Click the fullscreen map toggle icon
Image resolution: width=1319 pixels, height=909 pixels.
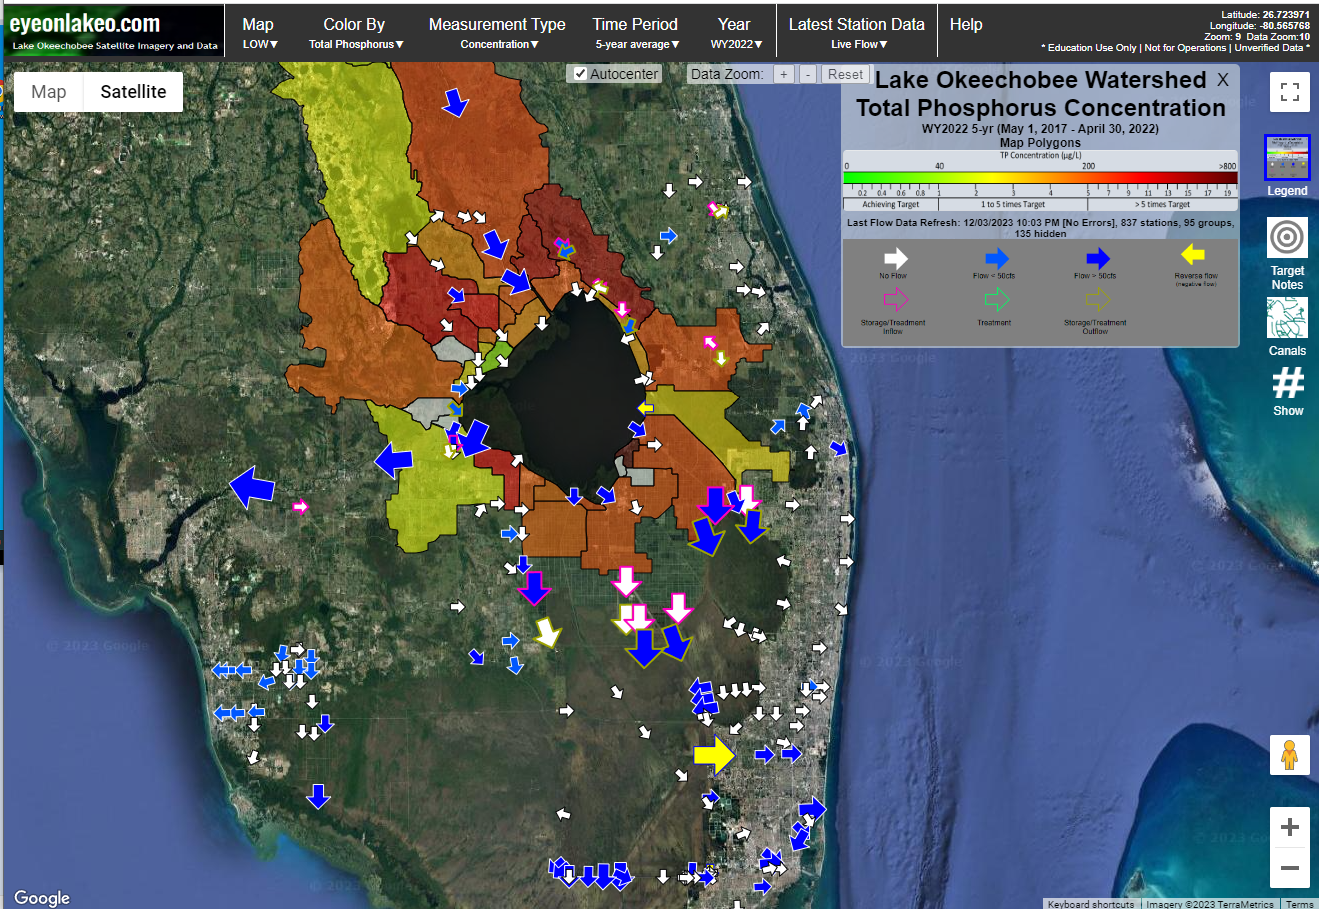(x=1289, y=93)
